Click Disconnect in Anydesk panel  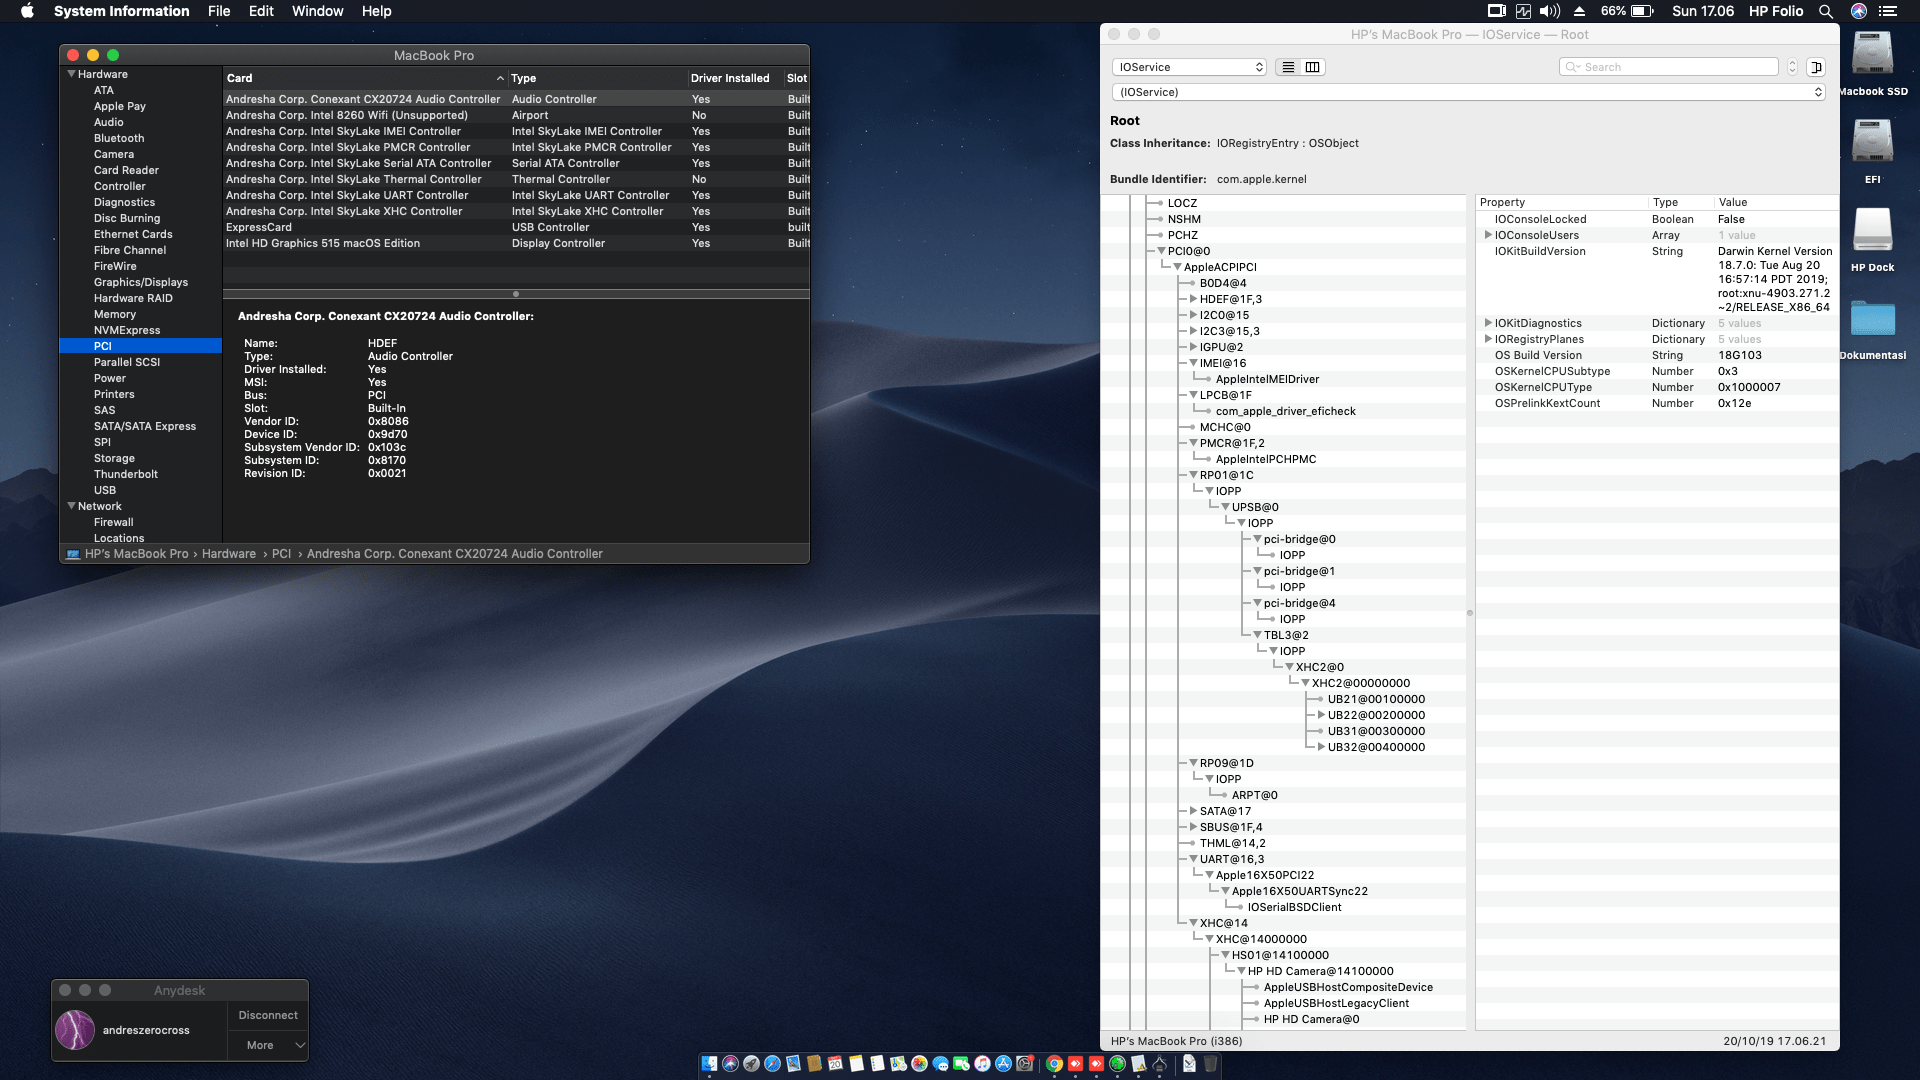tap(268, 1015)
